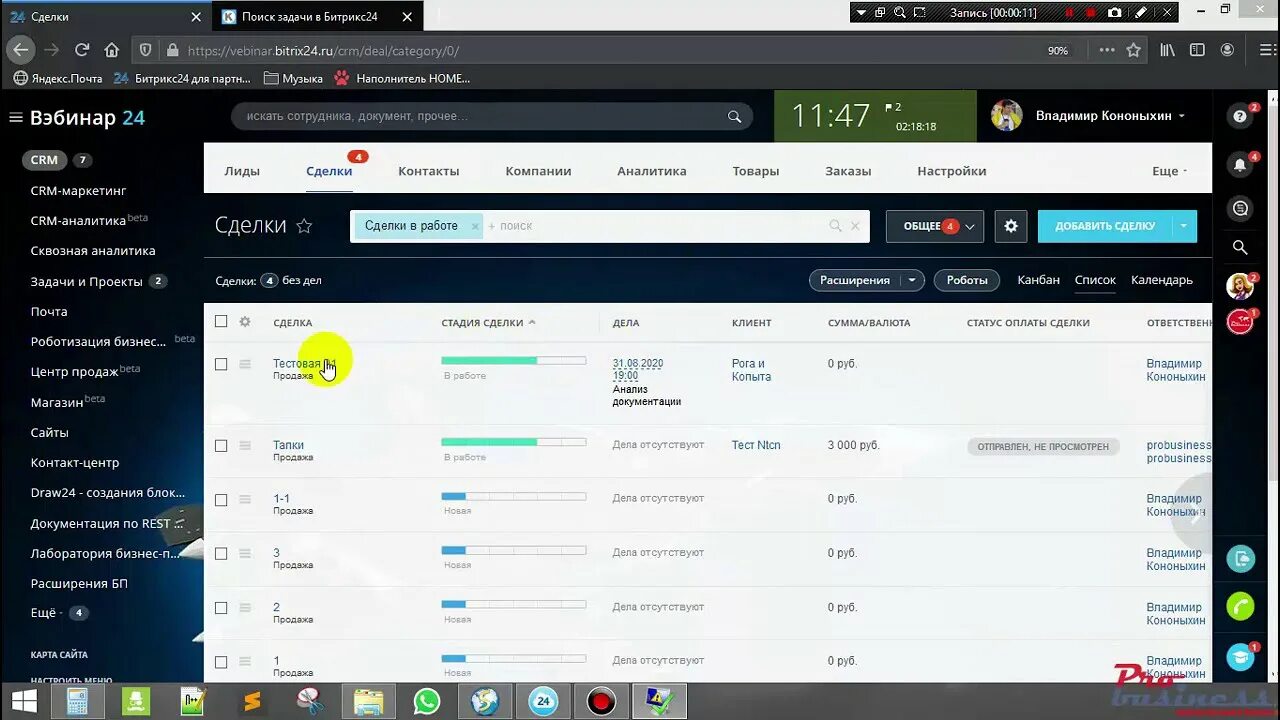The height and width of the screenshot is (720, 1280).
Task: Open the notifications bell icon
Action: [1240, 165]
